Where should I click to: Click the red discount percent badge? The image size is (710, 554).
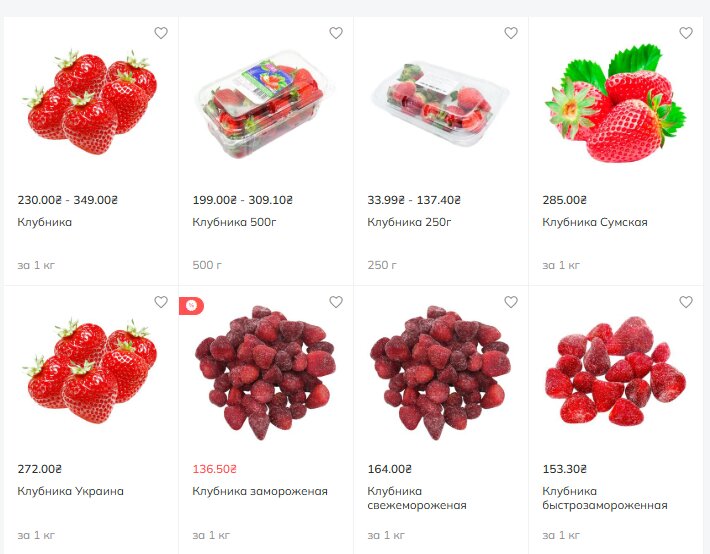pos(191,306)
